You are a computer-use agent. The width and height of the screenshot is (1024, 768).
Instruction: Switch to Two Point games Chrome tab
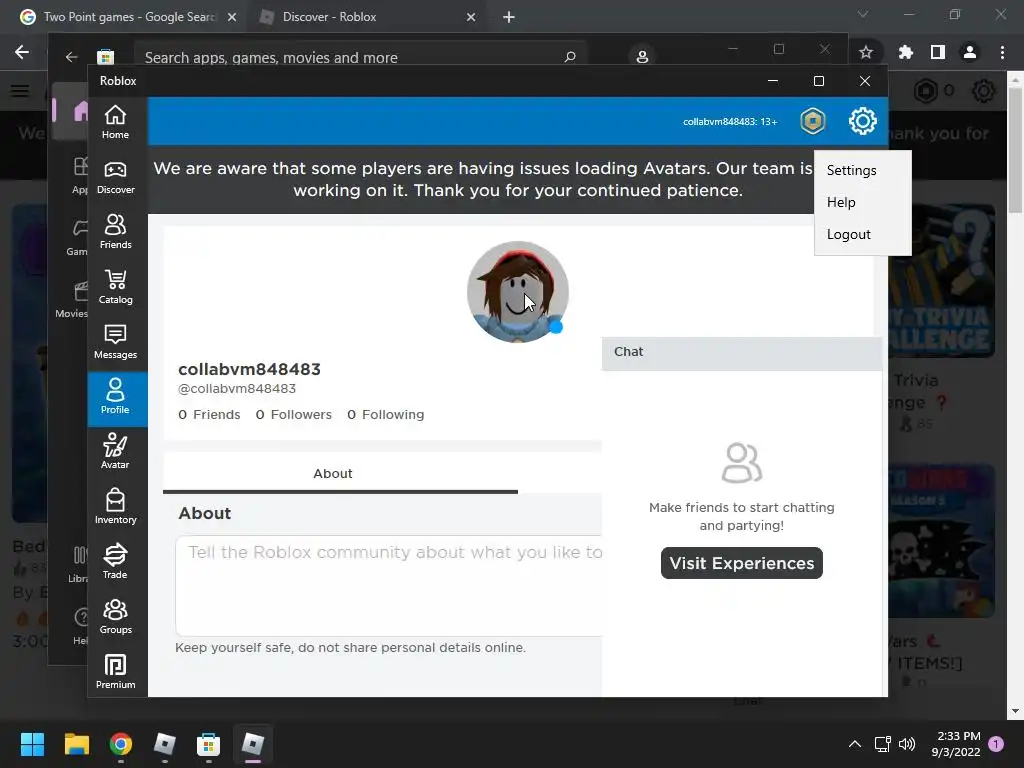tap(129, 17)
